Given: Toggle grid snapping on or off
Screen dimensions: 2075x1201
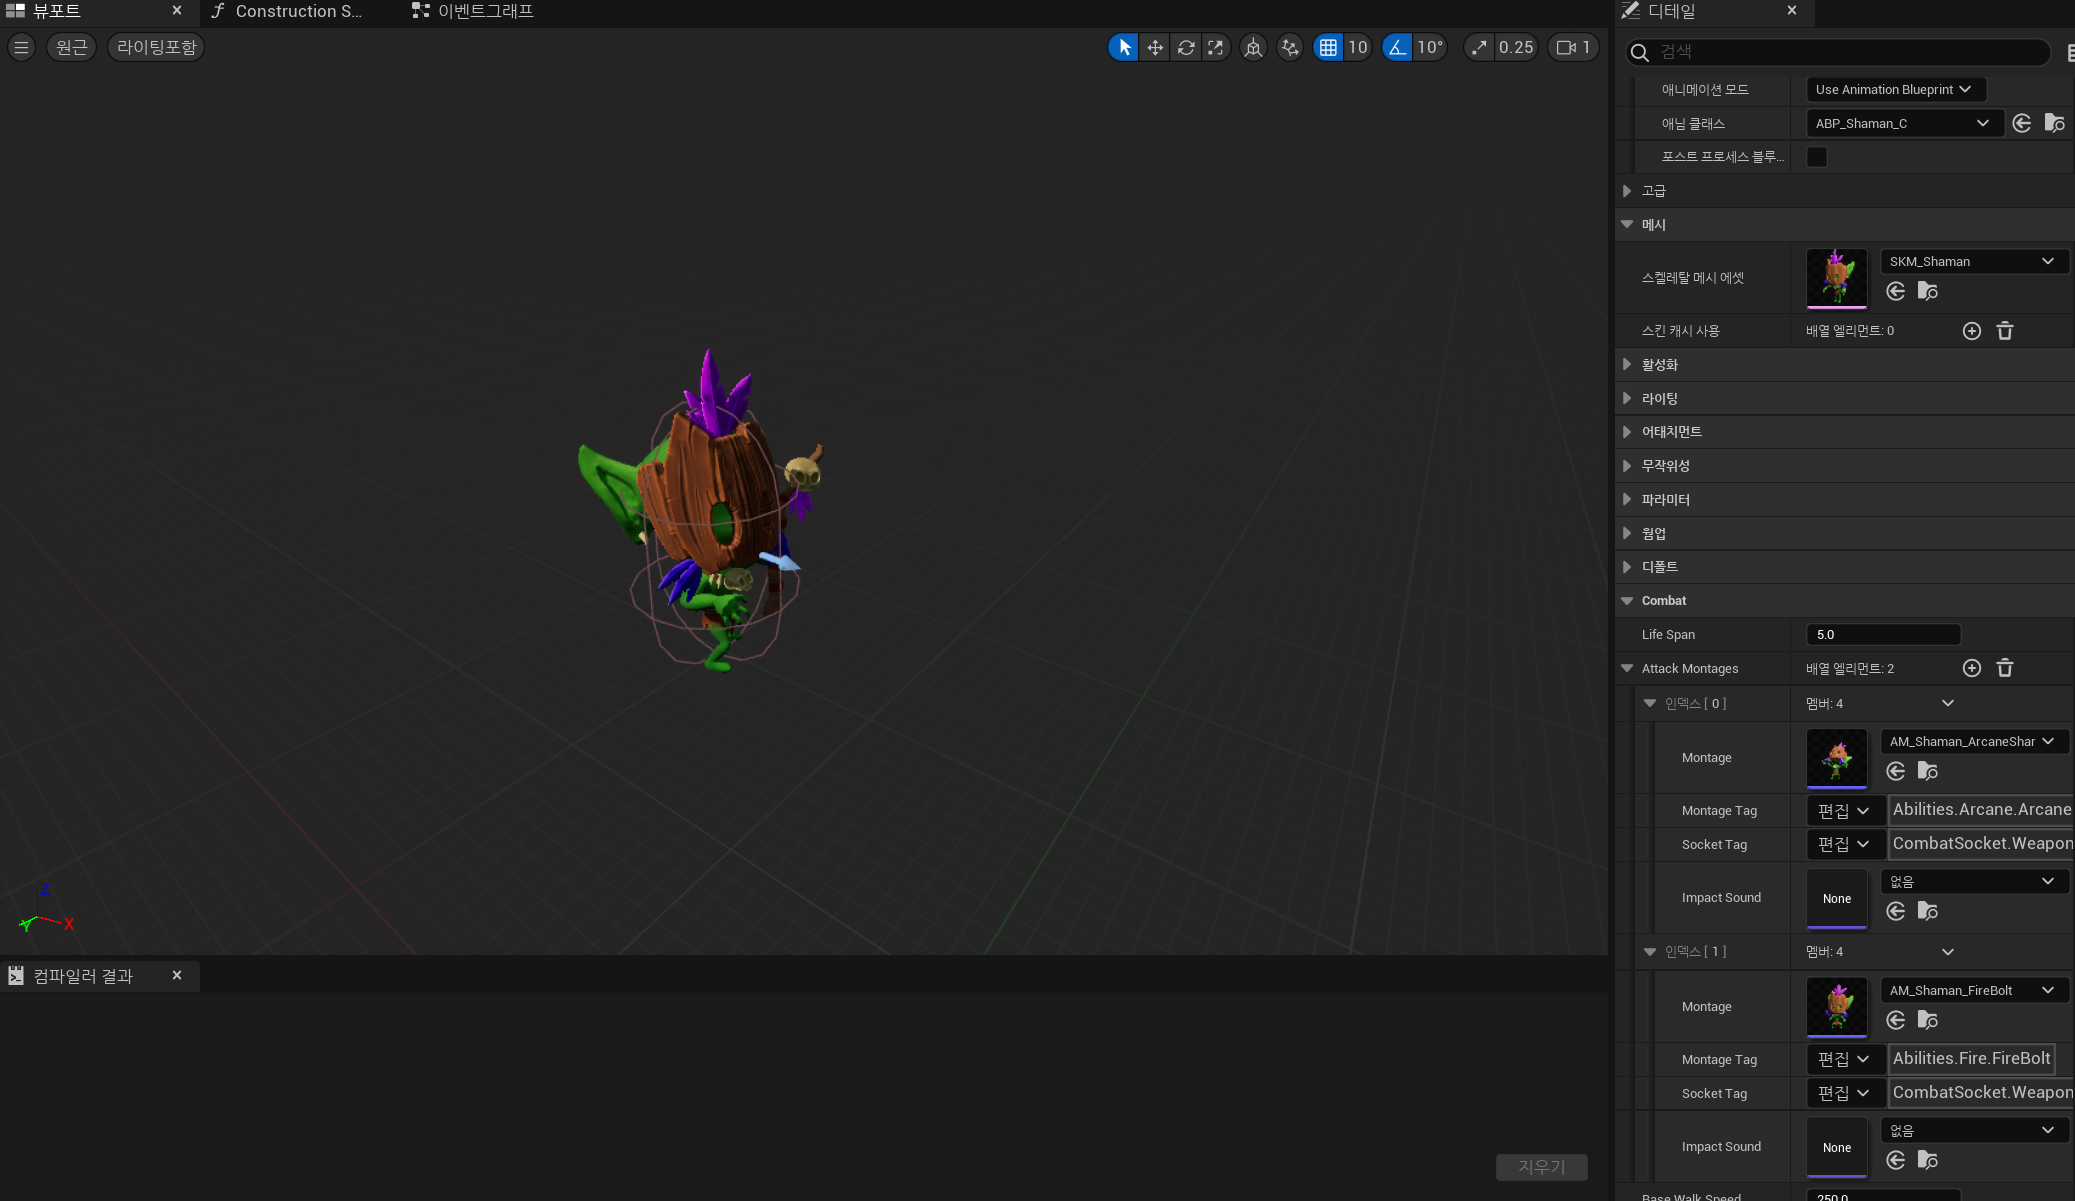Looking at the screenshot, I should [1328, 47].
